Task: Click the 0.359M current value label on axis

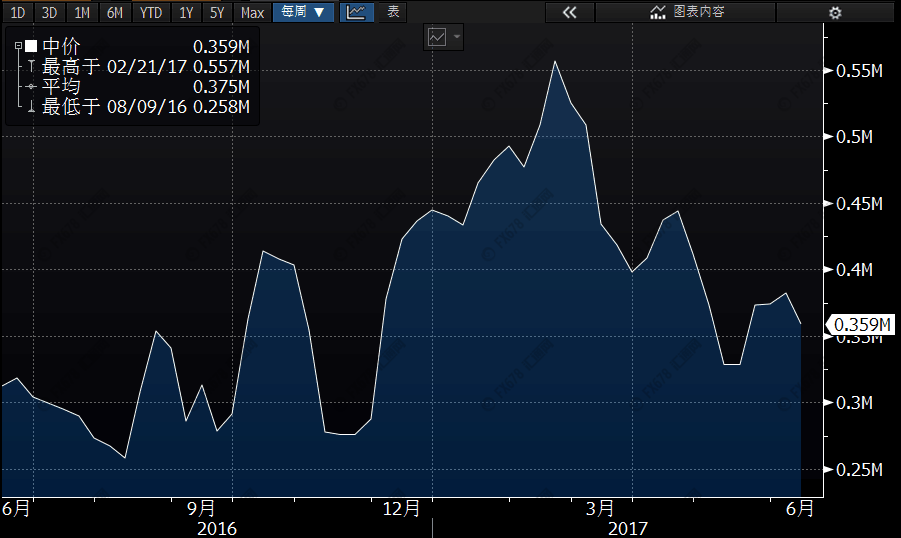Action: pos(861,324)
